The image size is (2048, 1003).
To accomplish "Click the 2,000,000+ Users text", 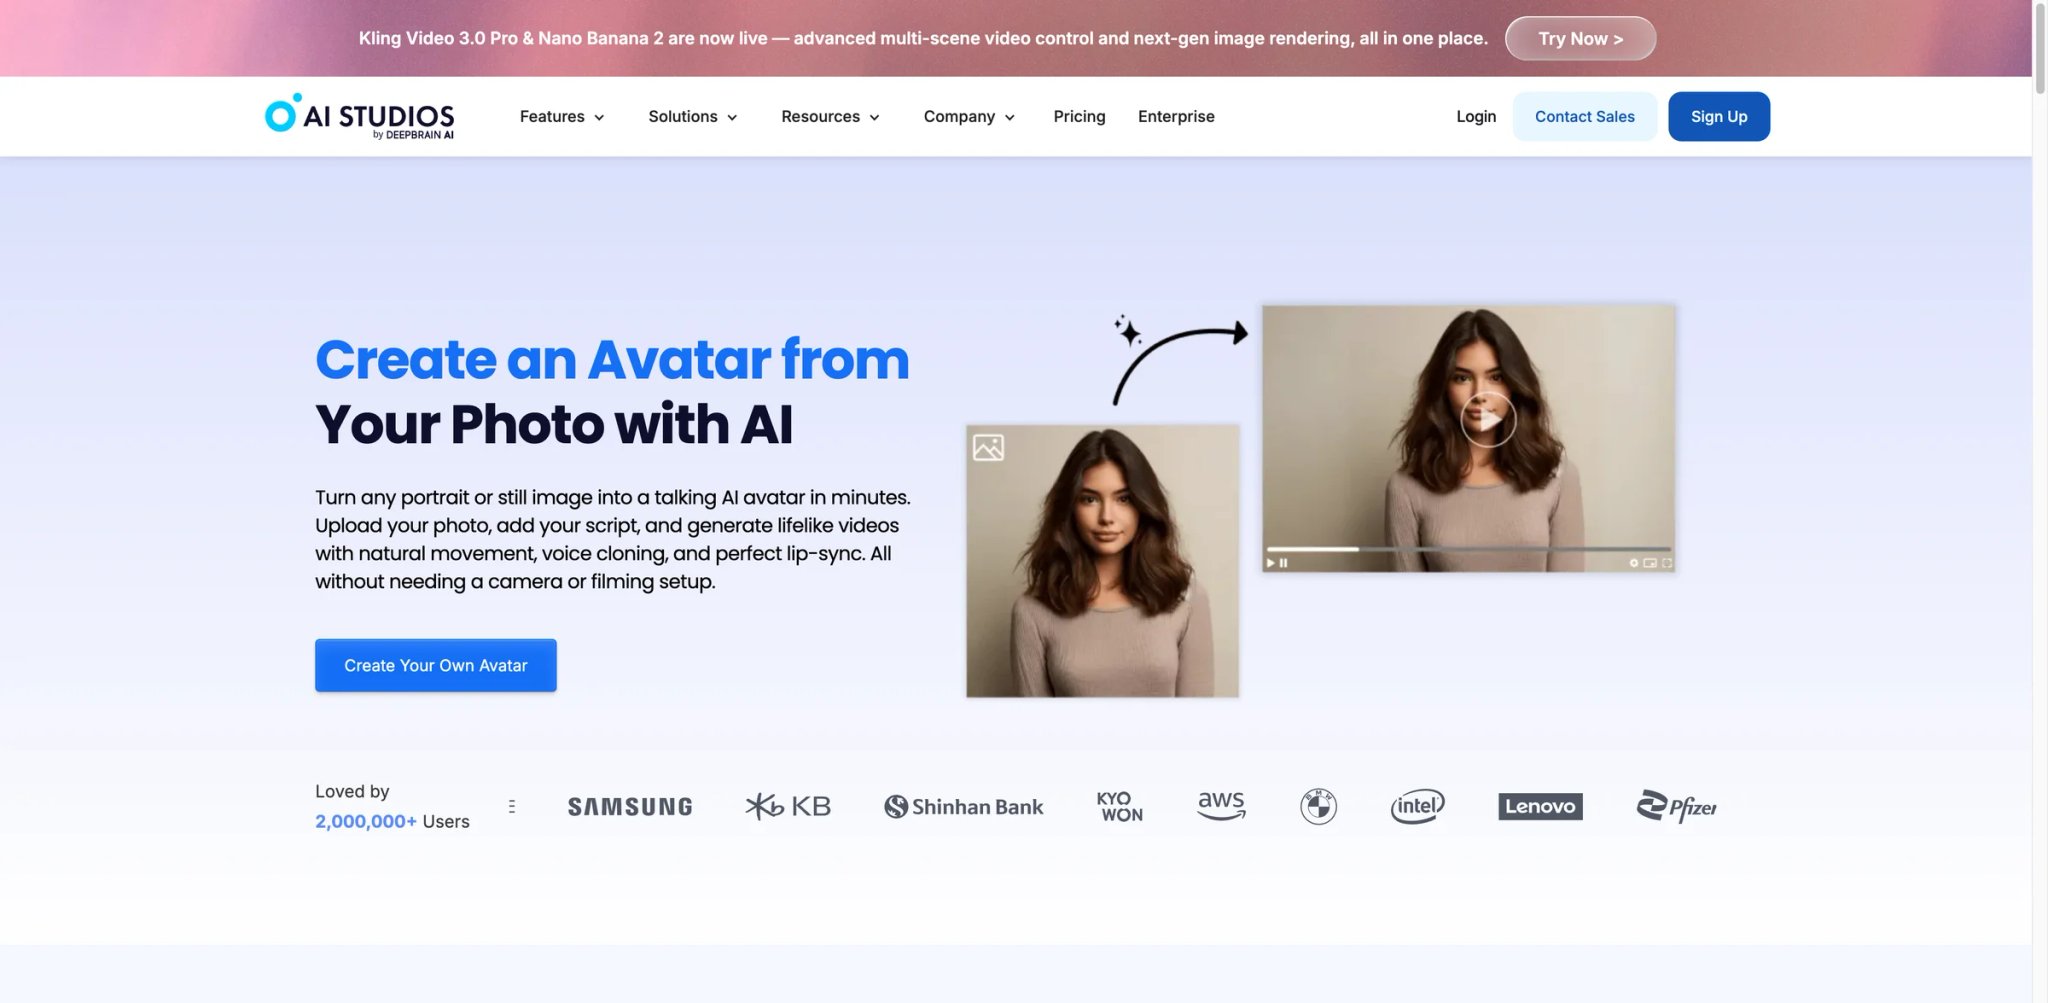I will [392, 821].
